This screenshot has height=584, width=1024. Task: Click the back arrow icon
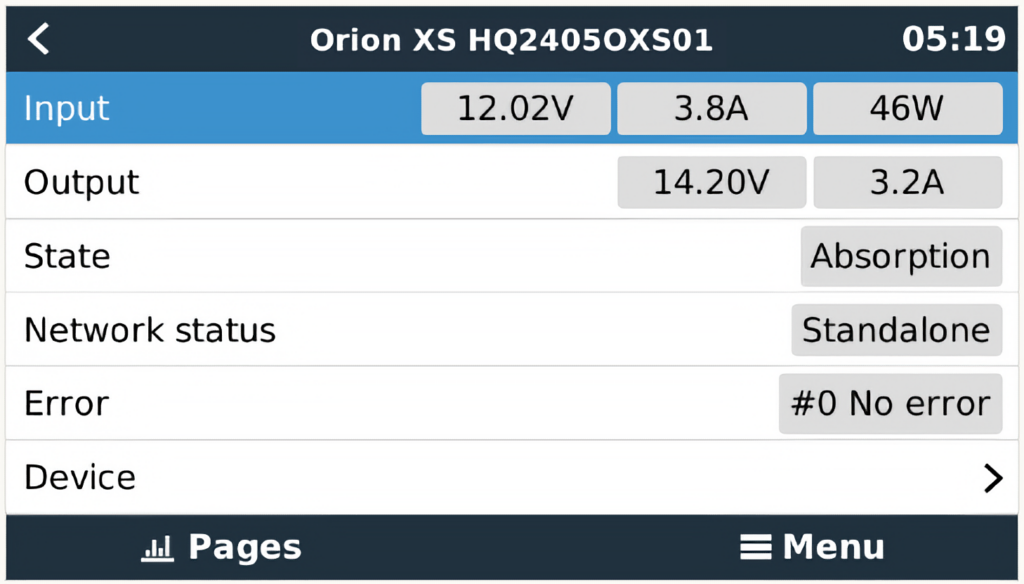coord(38,39)
